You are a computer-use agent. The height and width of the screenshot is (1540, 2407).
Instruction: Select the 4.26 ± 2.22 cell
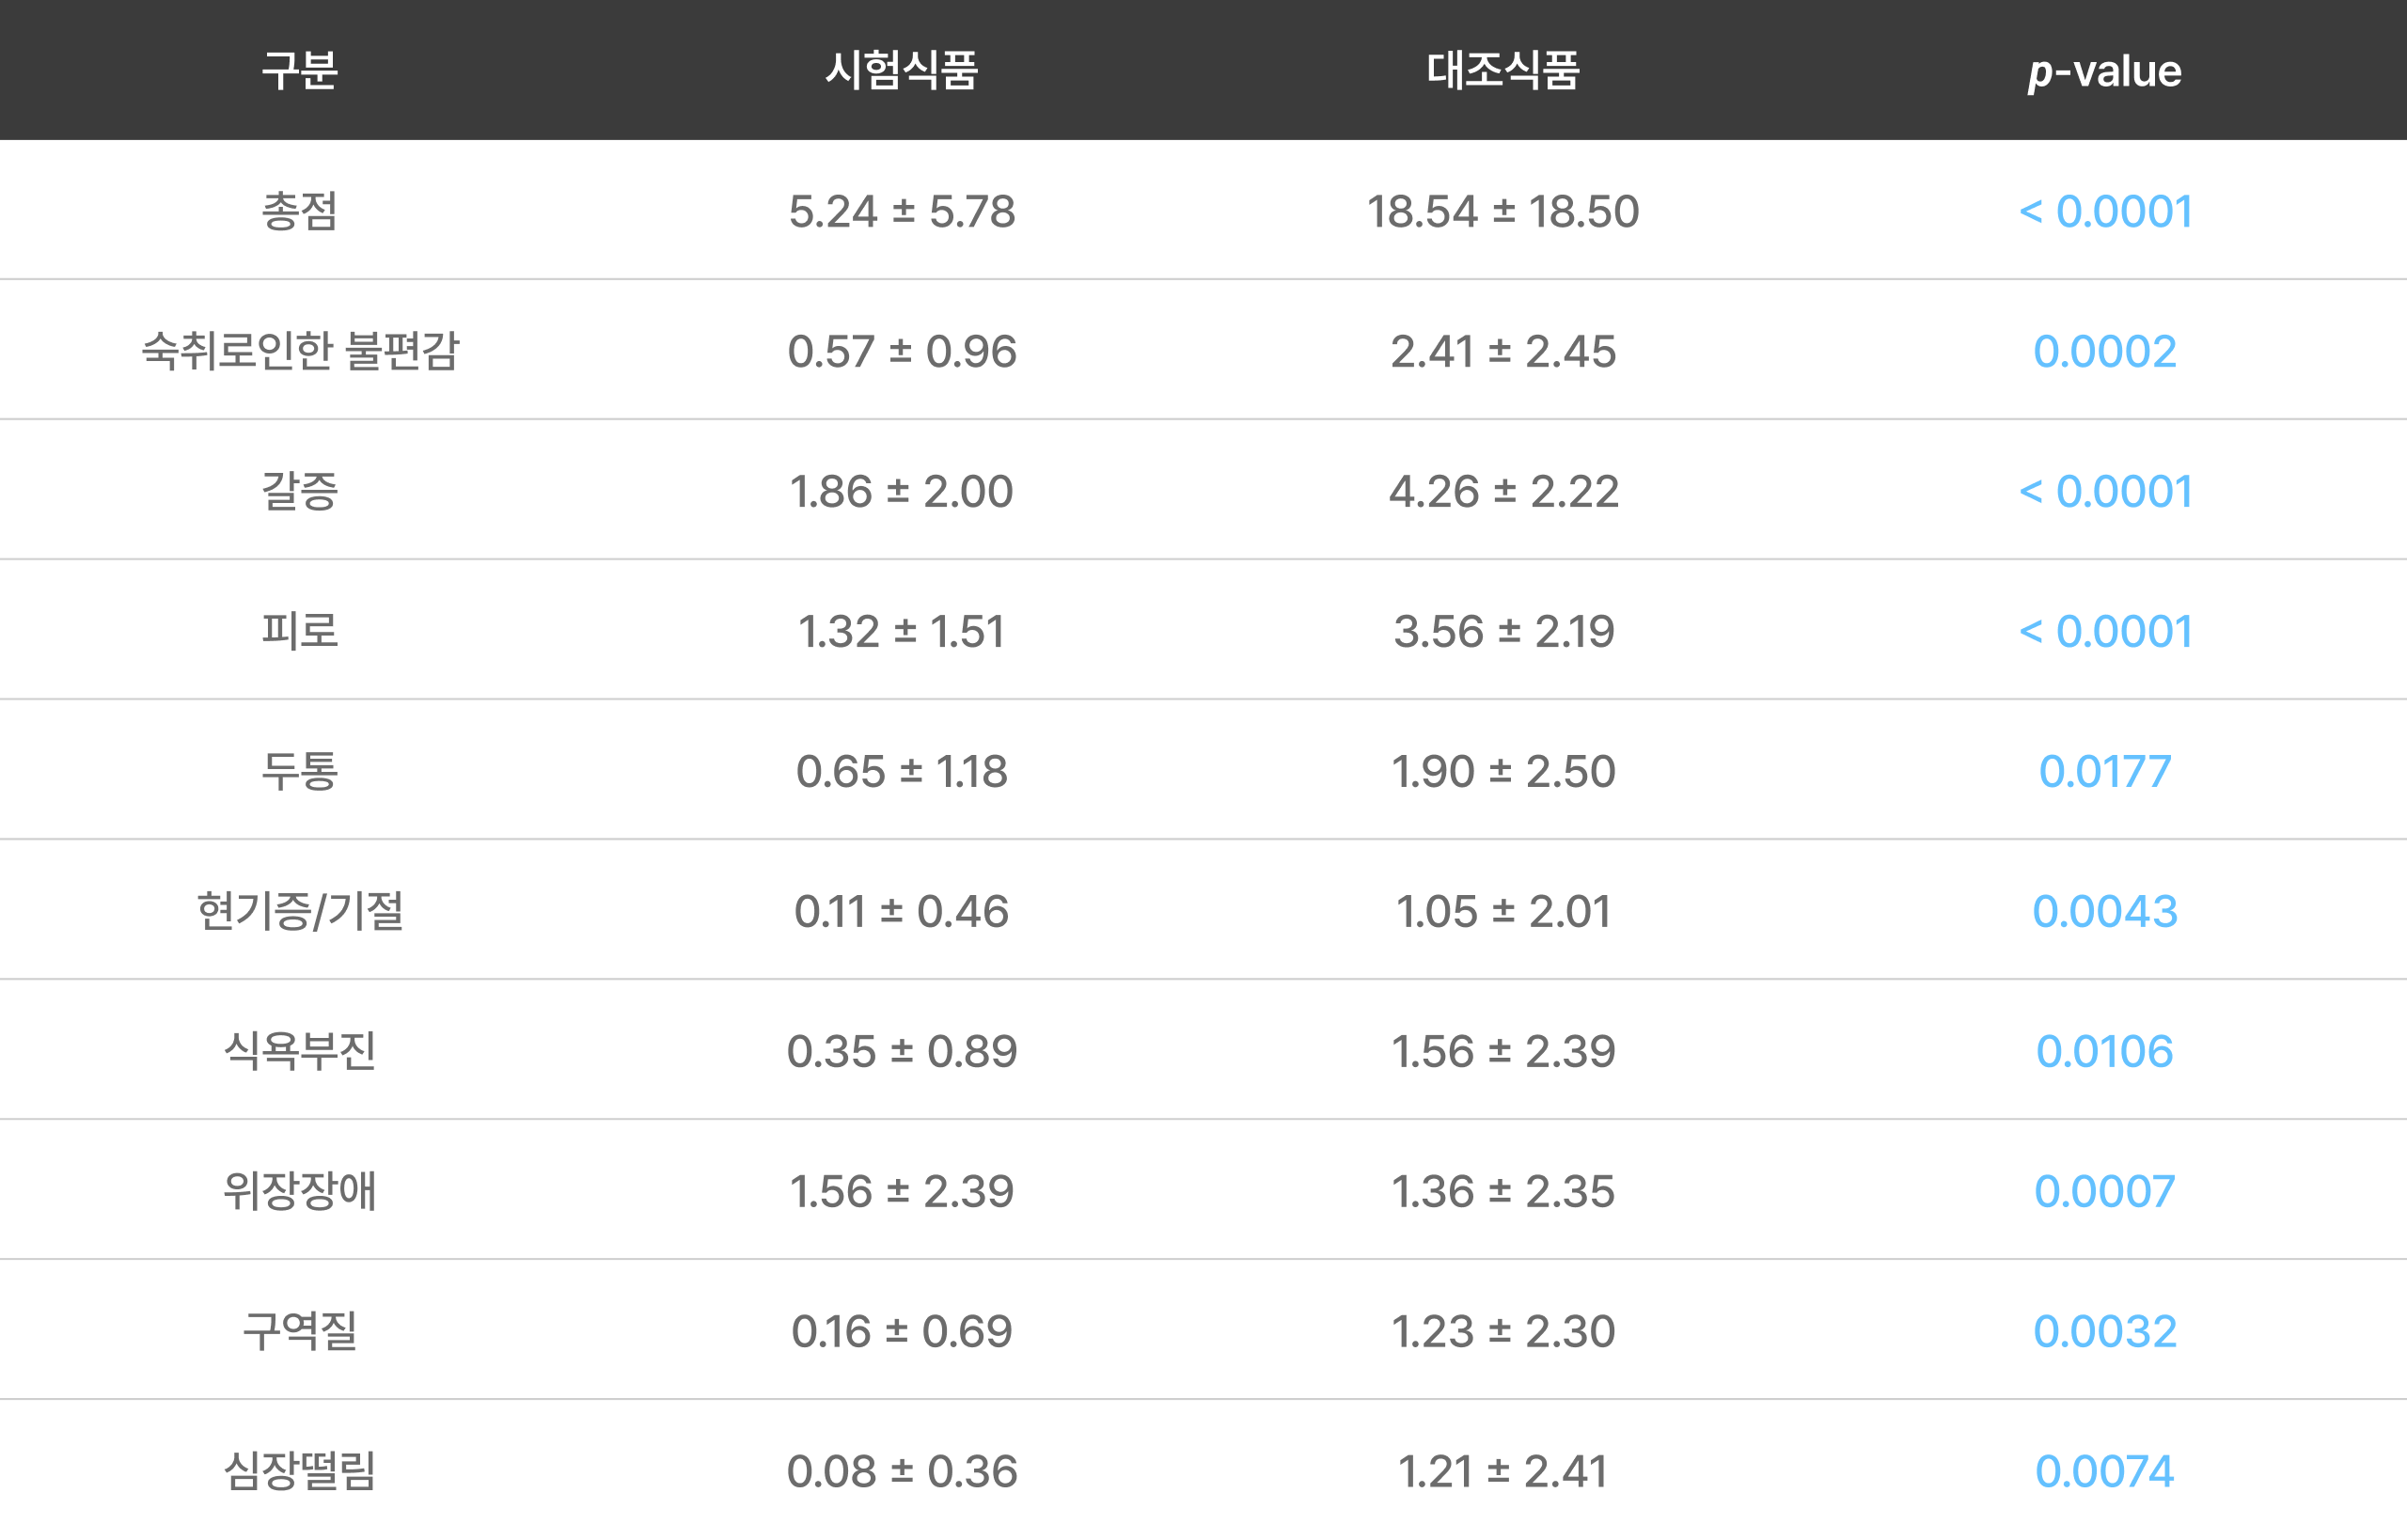coord(1503,491)
